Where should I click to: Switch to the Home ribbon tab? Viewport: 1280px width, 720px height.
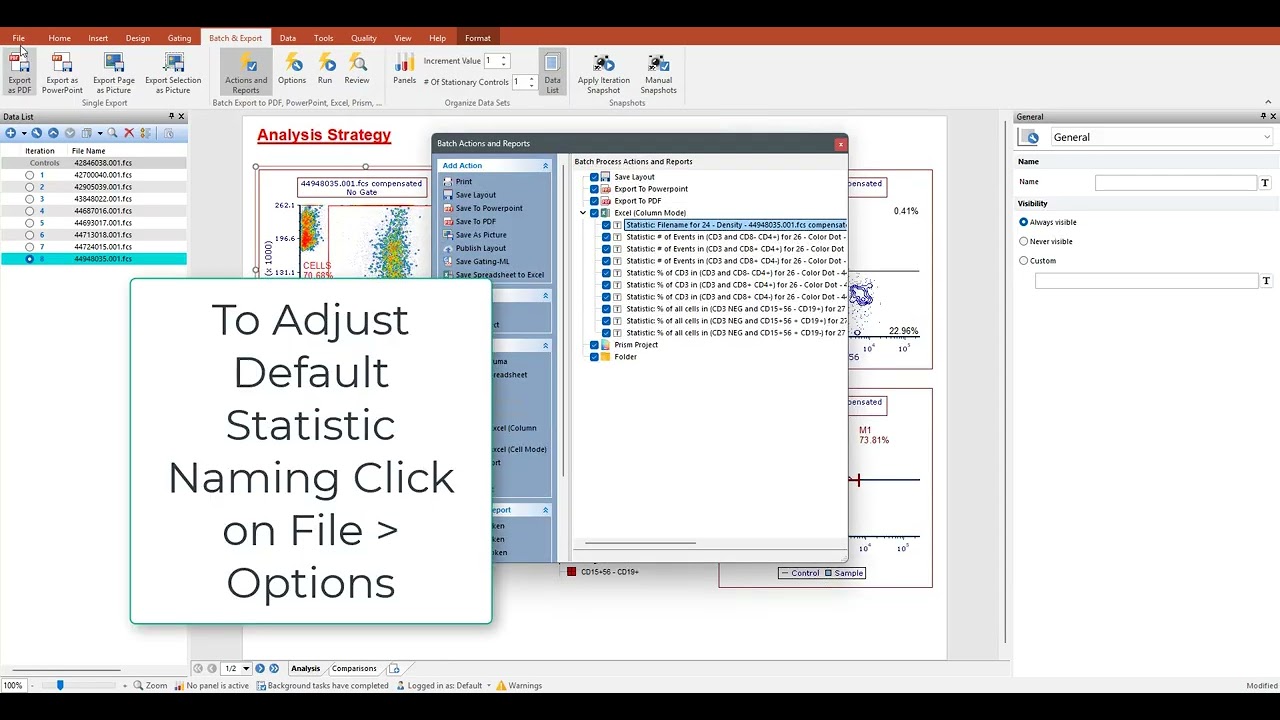pyautogui.click(x=59, y=38)
